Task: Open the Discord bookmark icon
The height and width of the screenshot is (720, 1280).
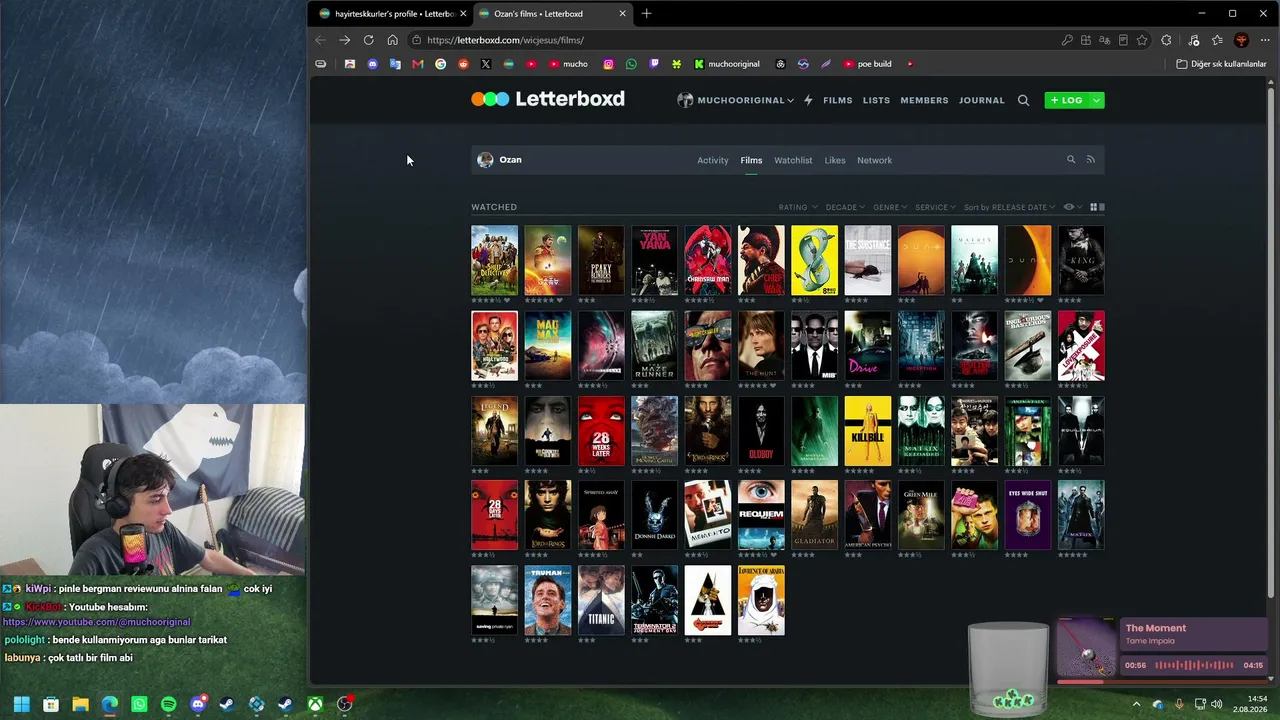Action: coord(372,64)
